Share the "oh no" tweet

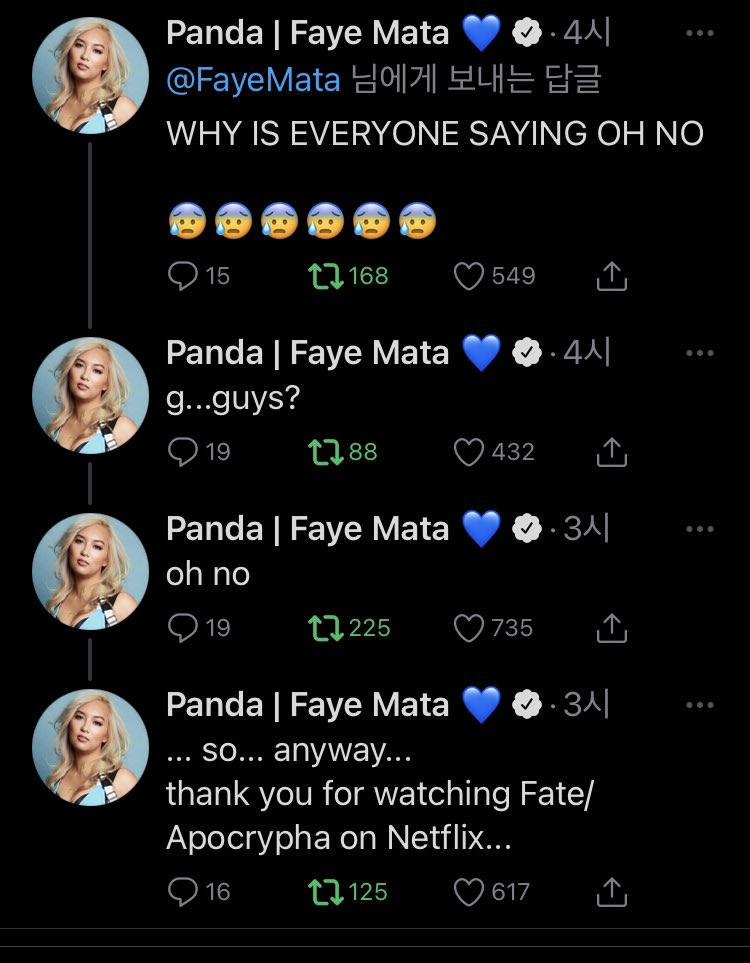611,628
